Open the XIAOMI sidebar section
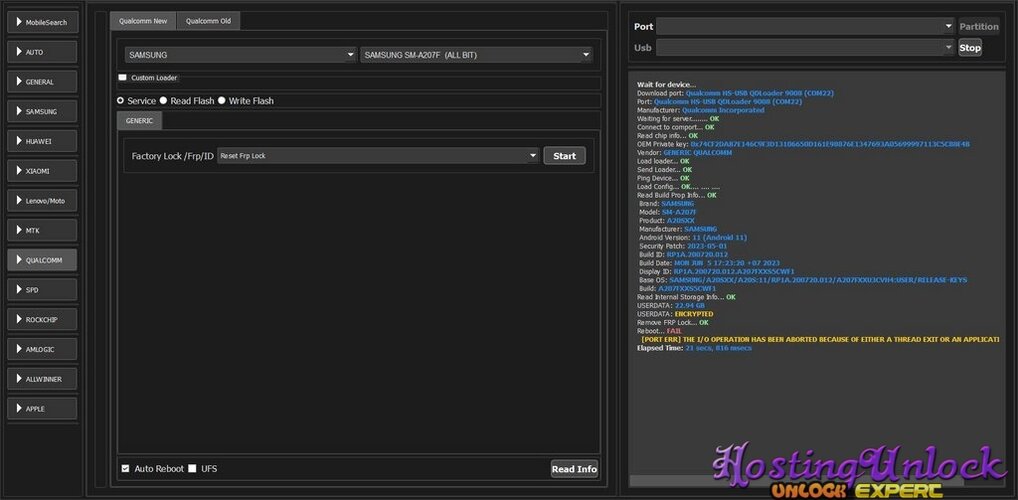1018x500 pixels. coord(42,171)
